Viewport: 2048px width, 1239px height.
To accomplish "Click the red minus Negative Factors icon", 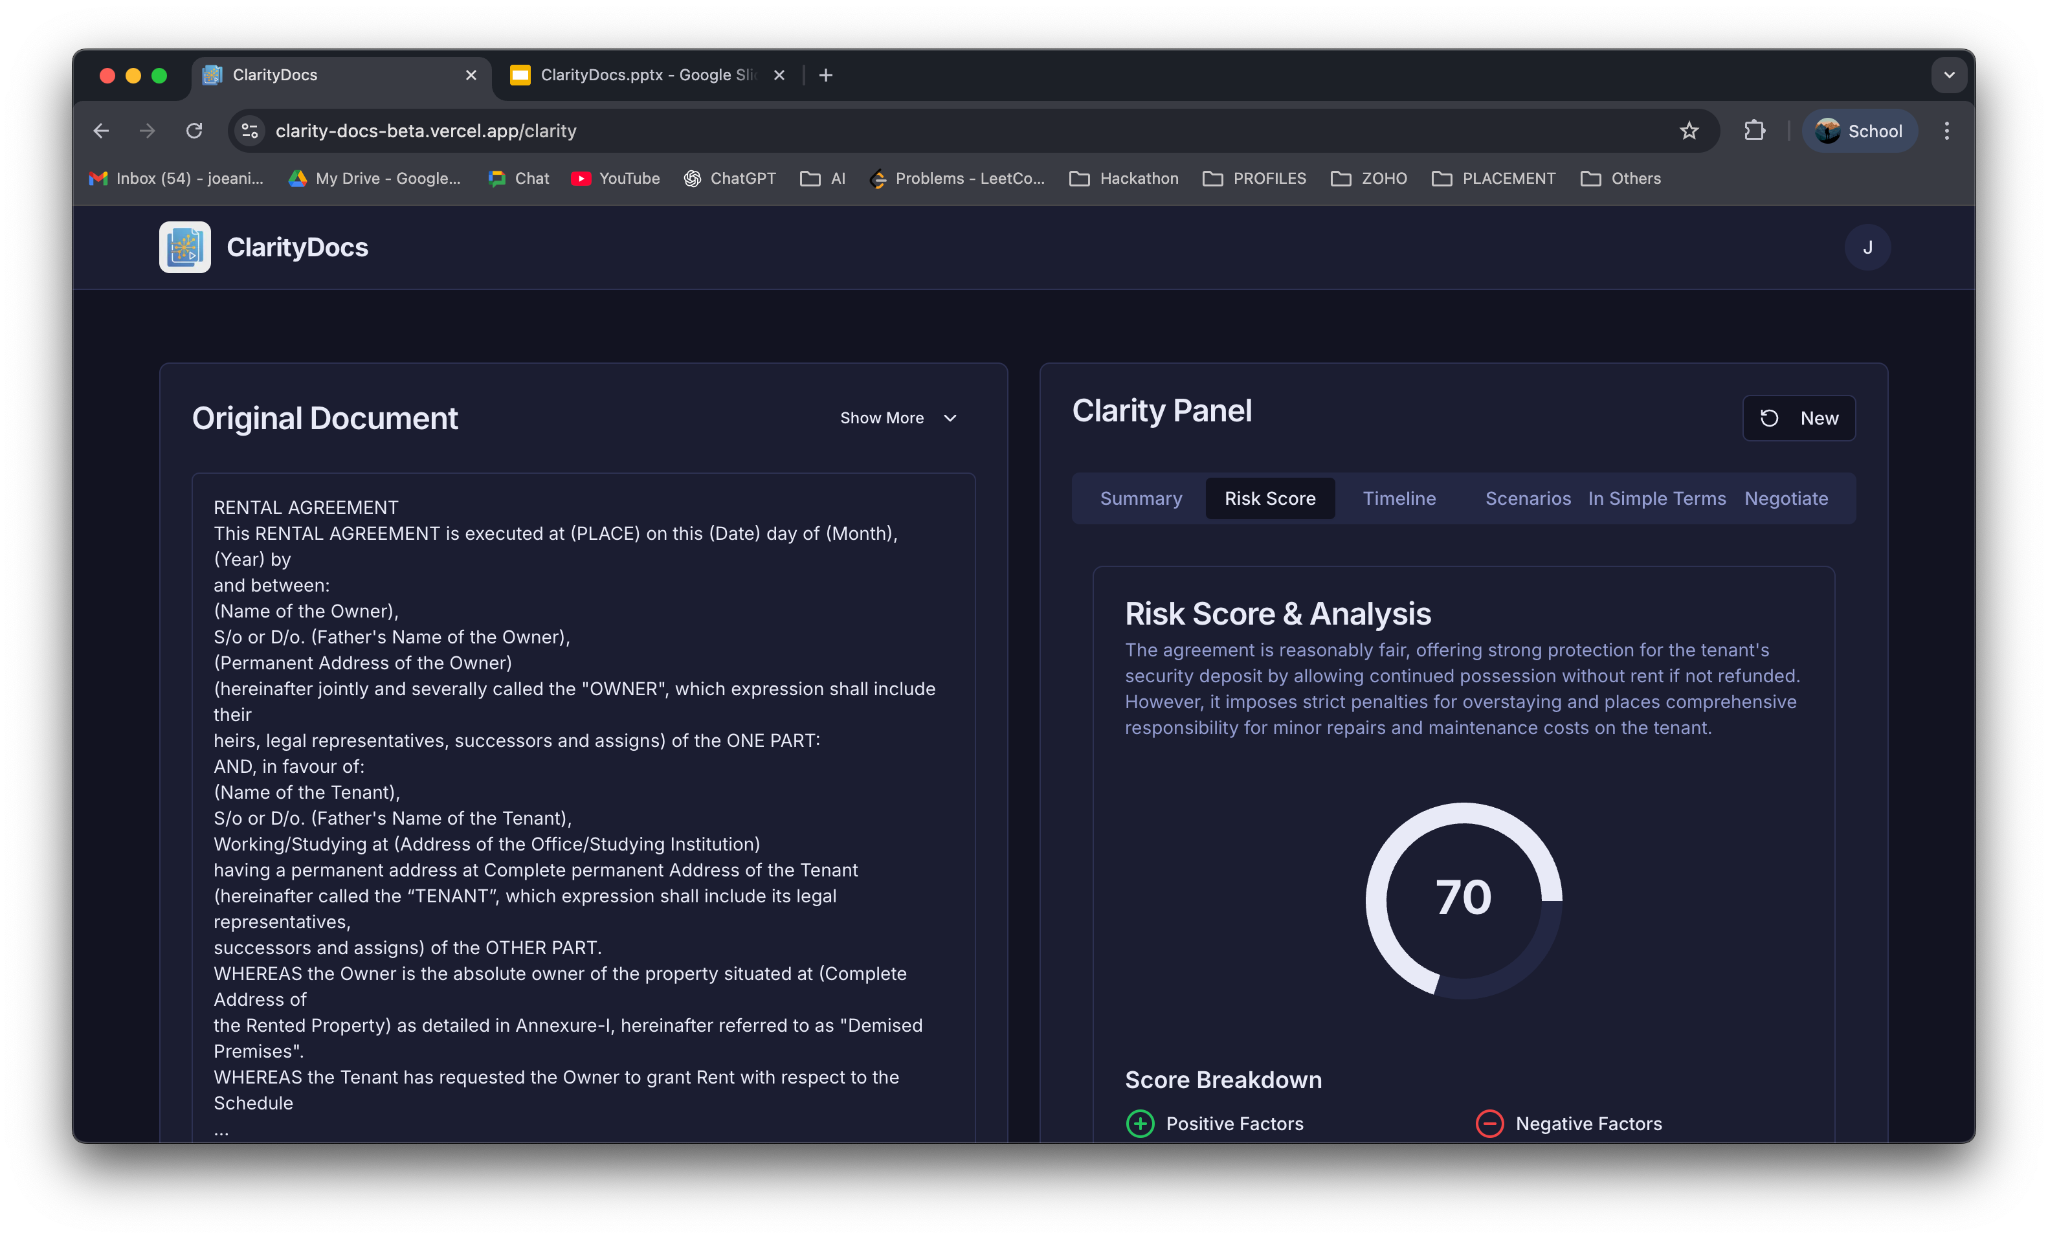I will (x=1489, y=1123).
